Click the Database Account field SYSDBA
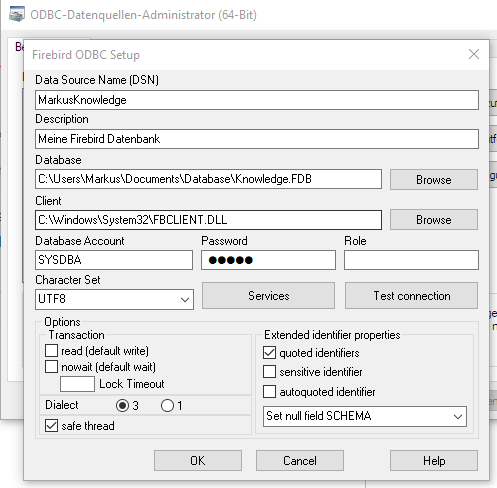This screenshot has height=488, width=497. click(x=114, y=260)
